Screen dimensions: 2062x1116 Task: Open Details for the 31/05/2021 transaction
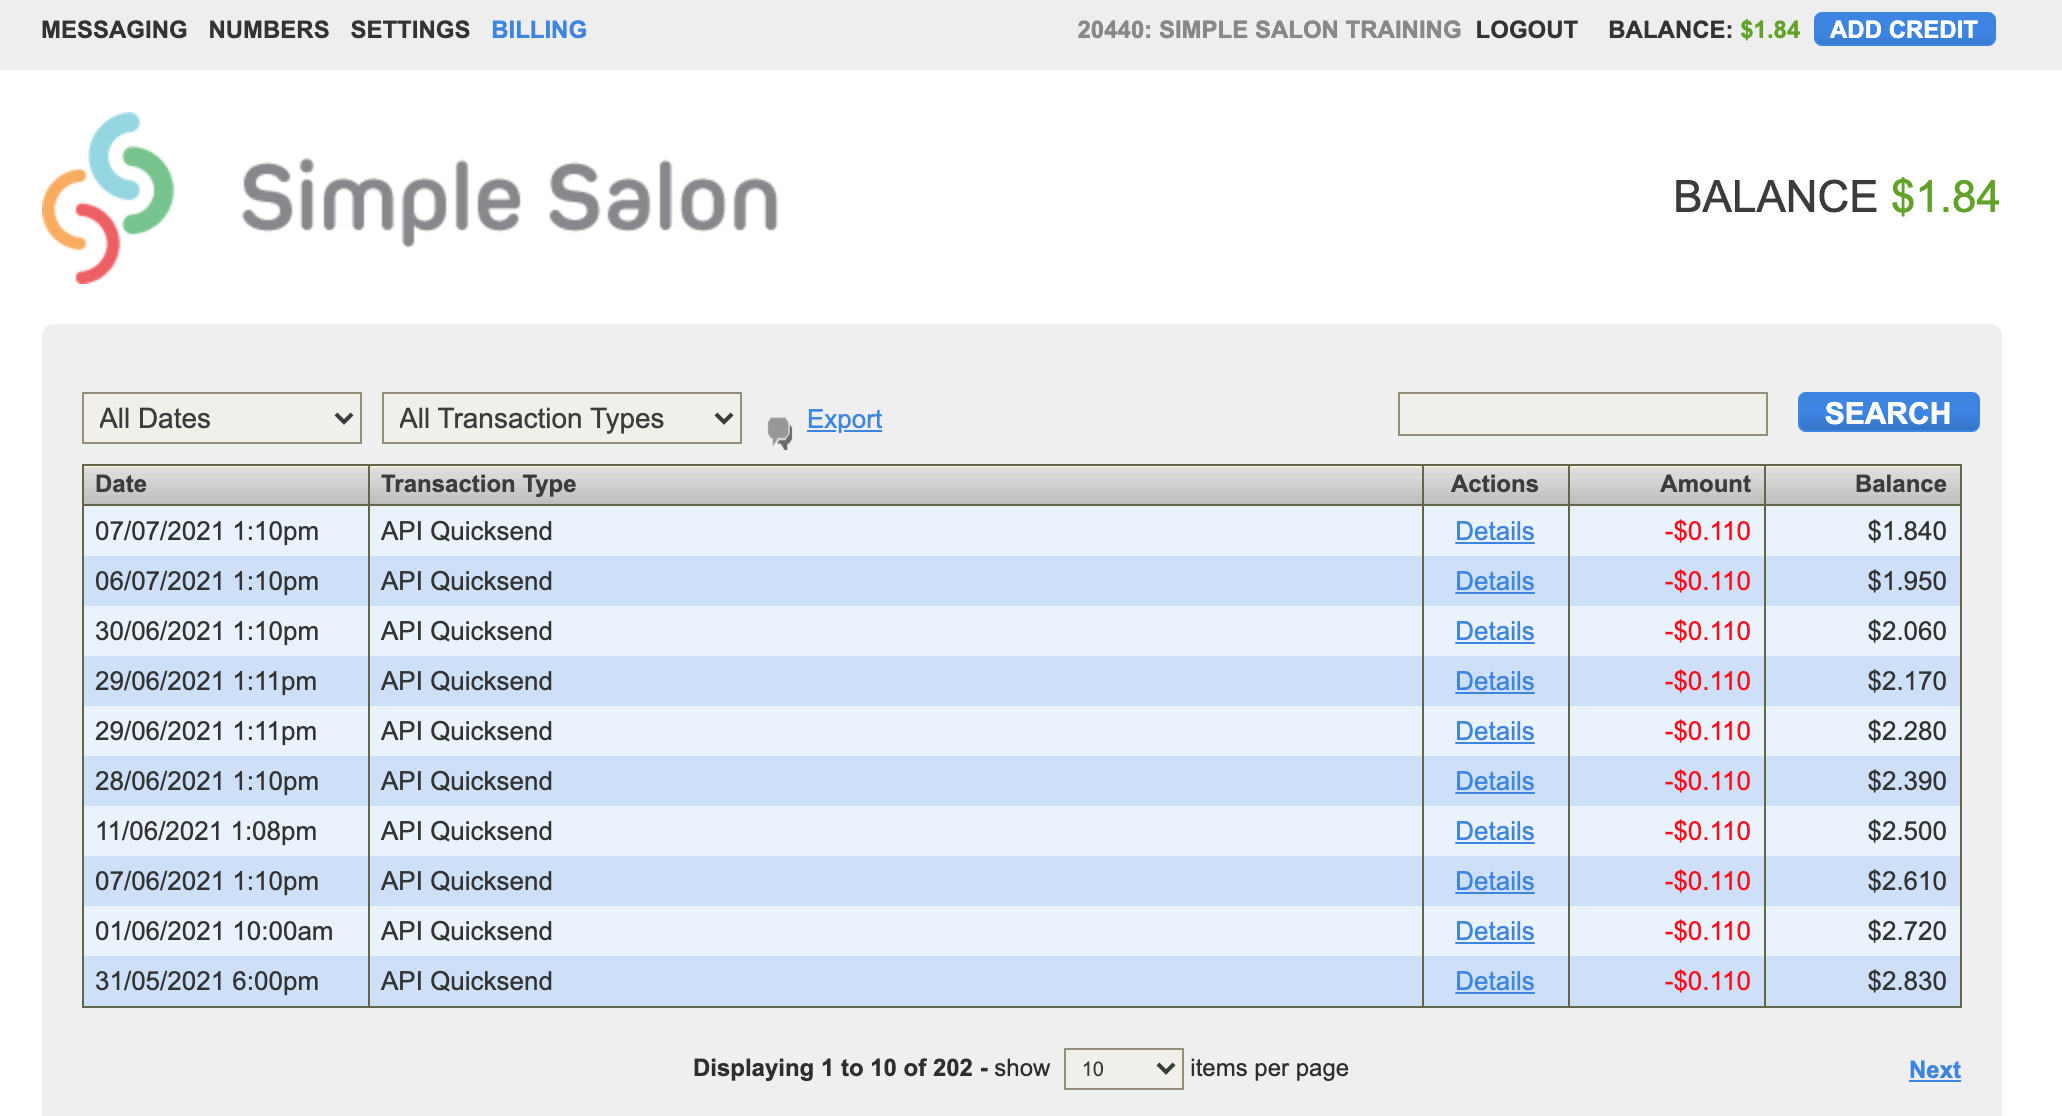coord(1494,981)
